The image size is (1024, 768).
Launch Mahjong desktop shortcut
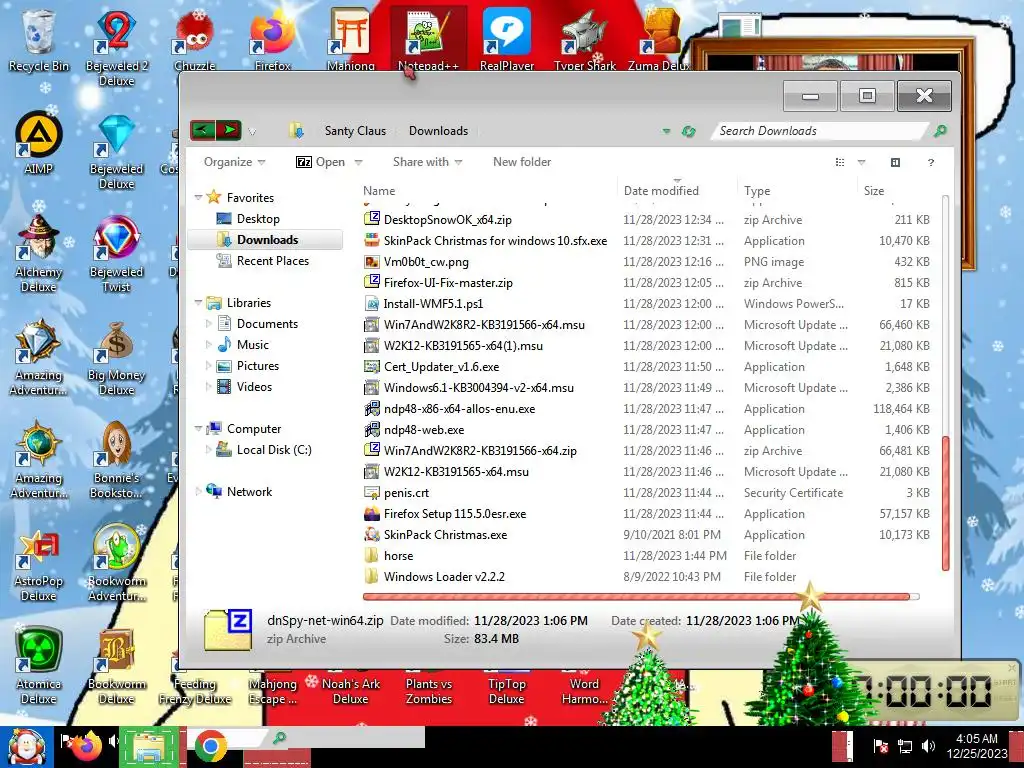(351, 40)
